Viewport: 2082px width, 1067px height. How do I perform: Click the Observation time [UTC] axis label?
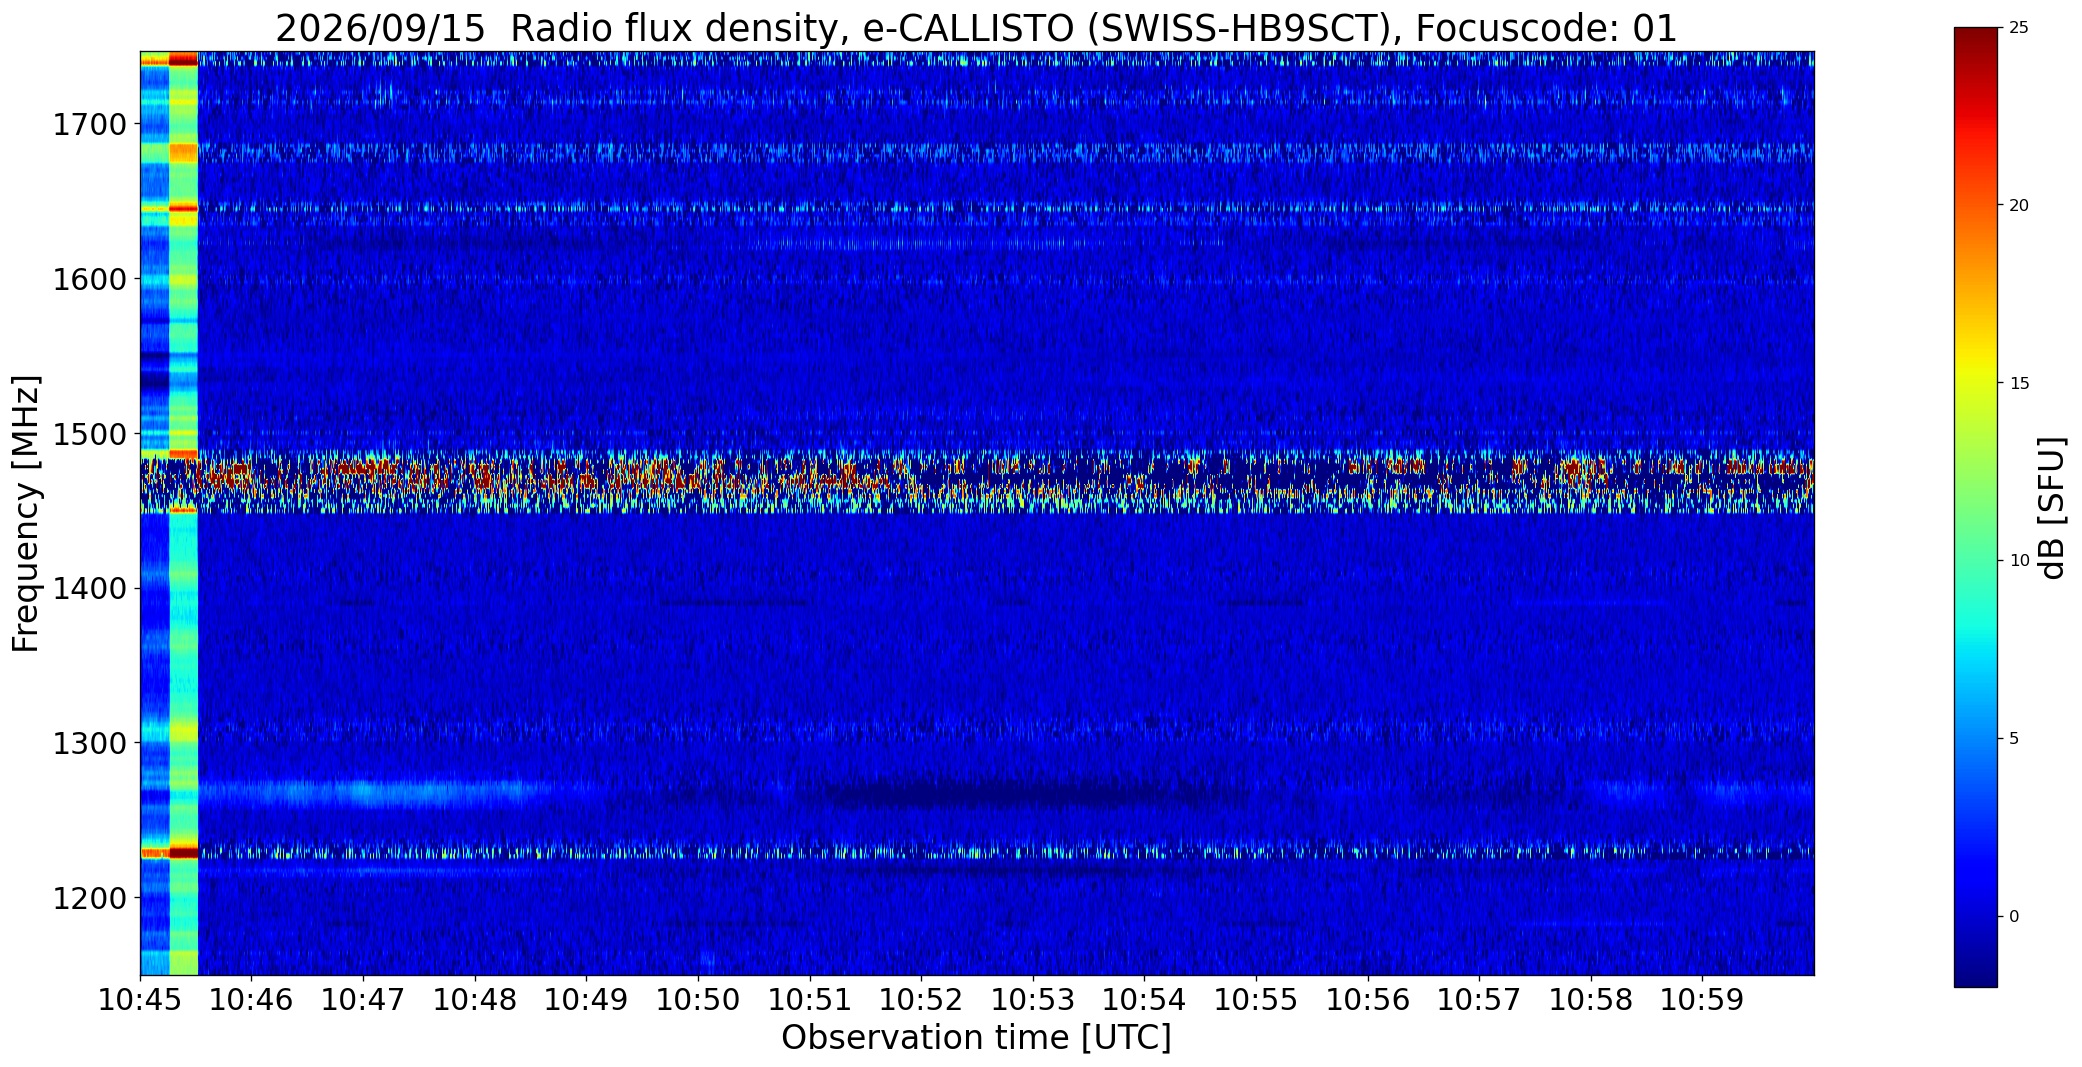[x=976, y=1038]
